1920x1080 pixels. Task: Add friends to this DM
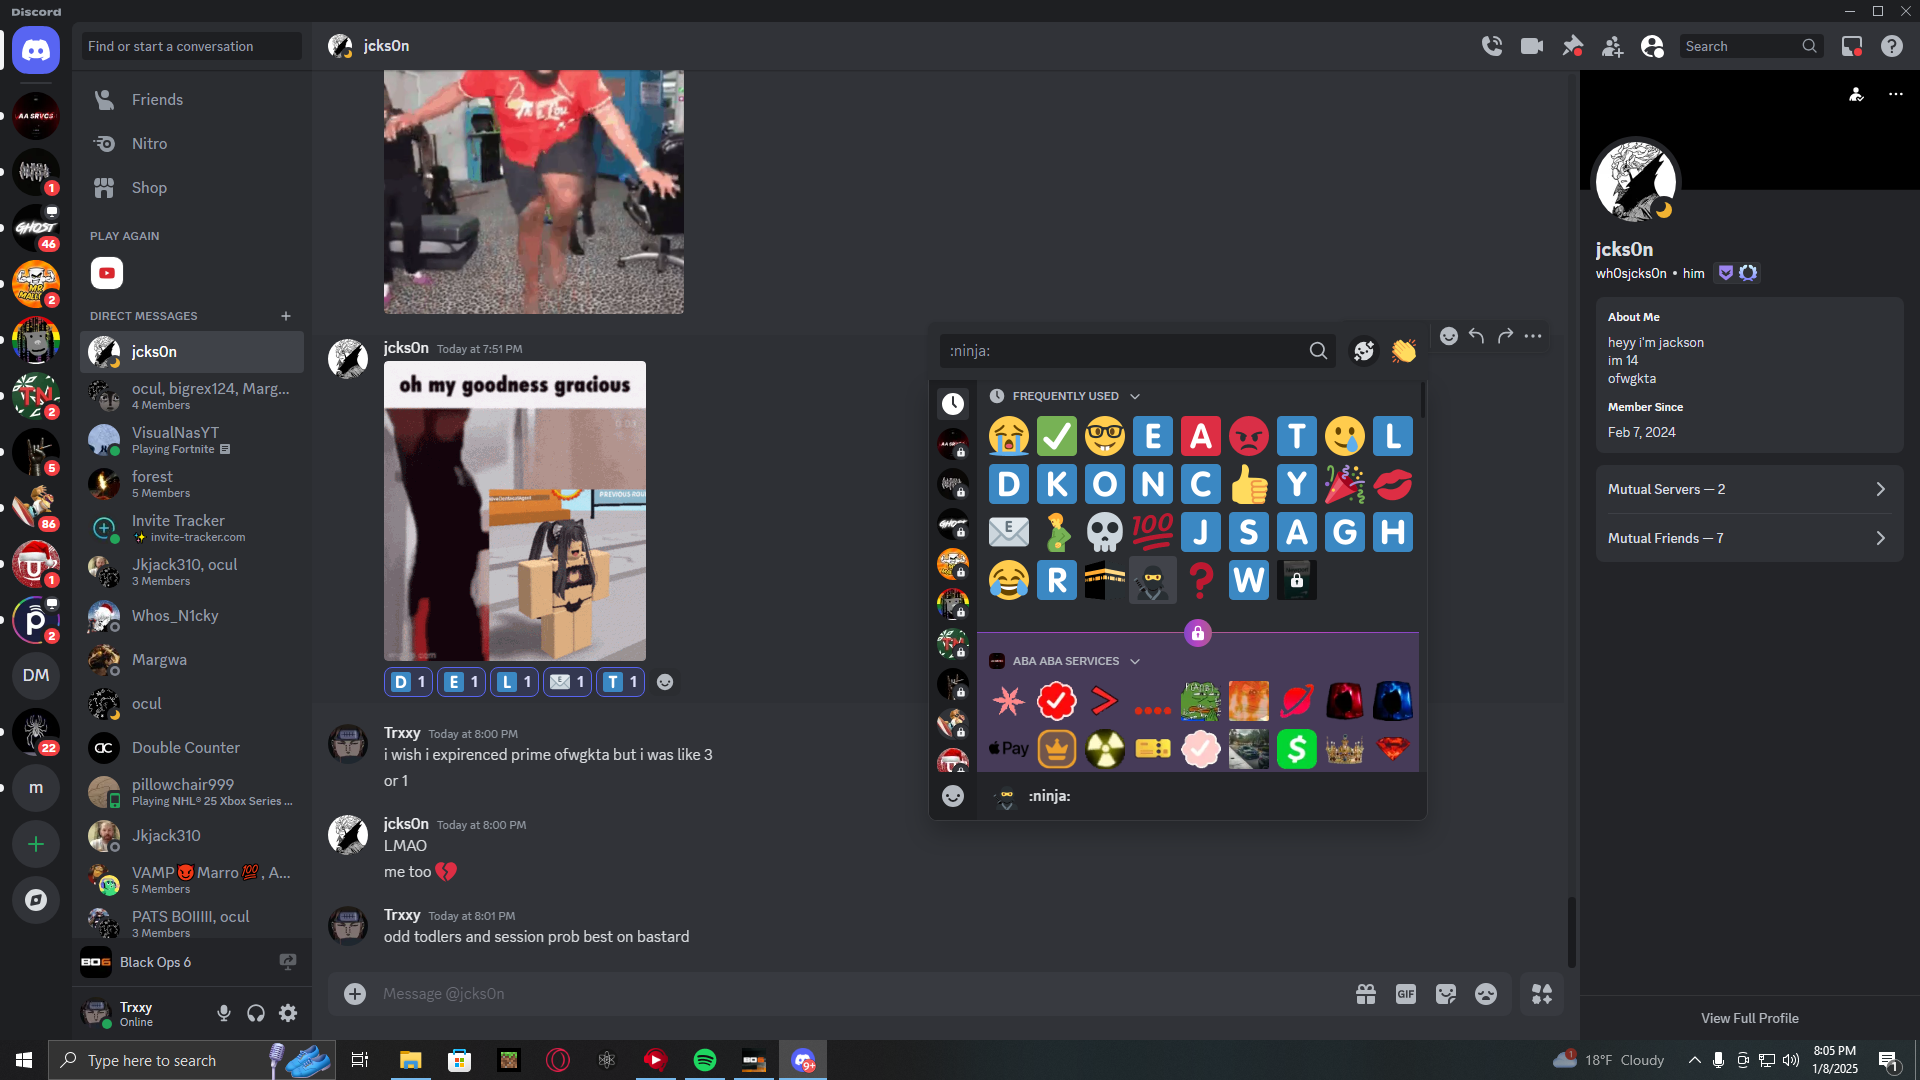point(1612,46)
